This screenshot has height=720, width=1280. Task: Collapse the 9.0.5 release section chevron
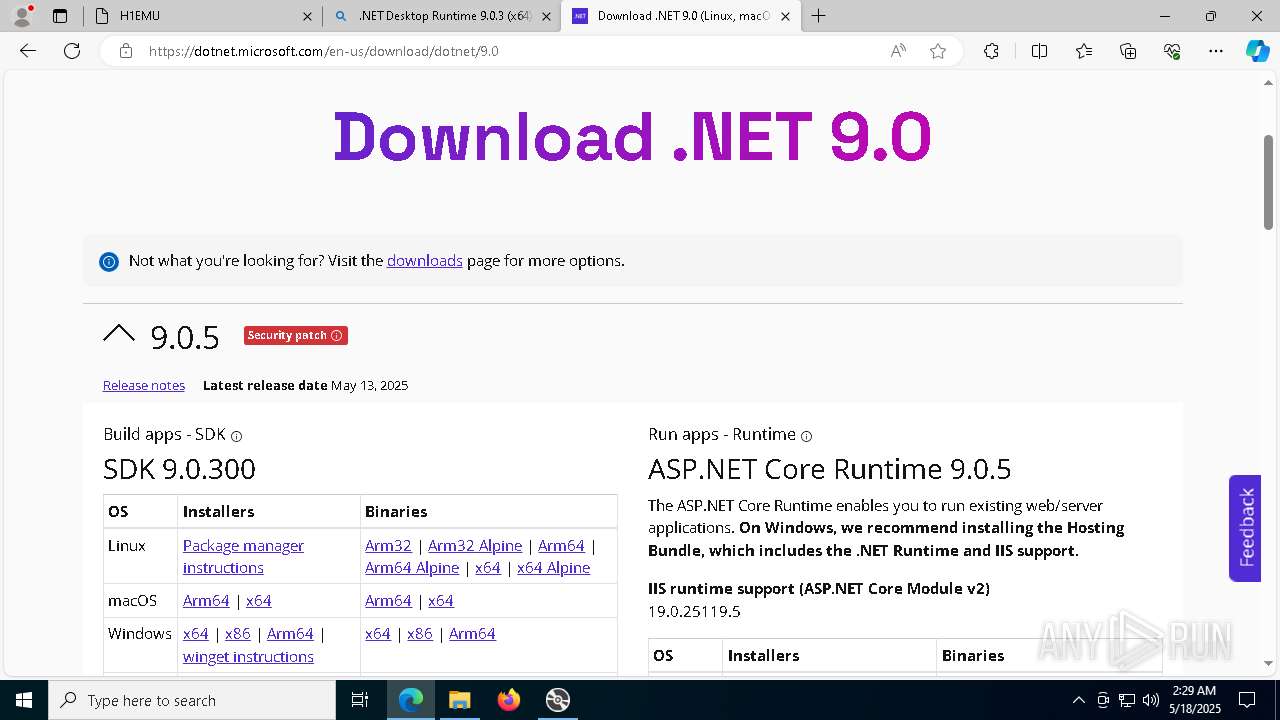point(119,335)
